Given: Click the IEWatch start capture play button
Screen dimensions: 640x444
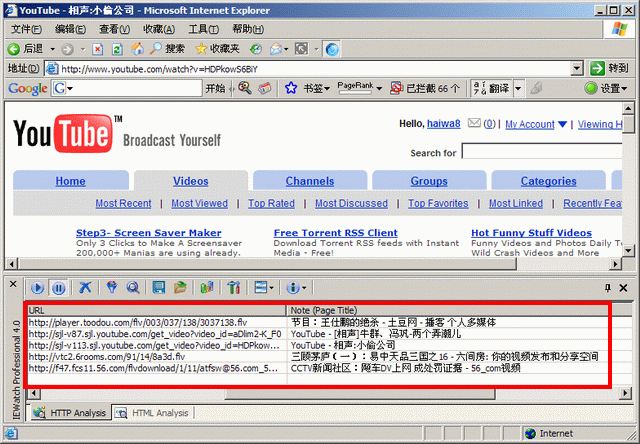Looking at the screenshot, I should [x=37, y=288].
